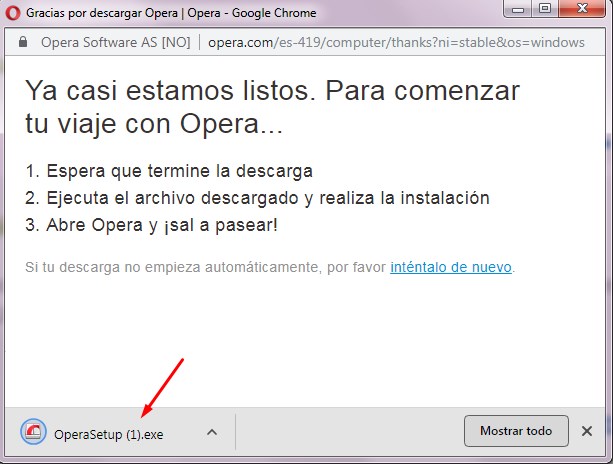Image resolution: width=613 pixels, height=464 pixels.
Task: Close the downloads bar
Action: pyautogui.click(x=586, y=431)
